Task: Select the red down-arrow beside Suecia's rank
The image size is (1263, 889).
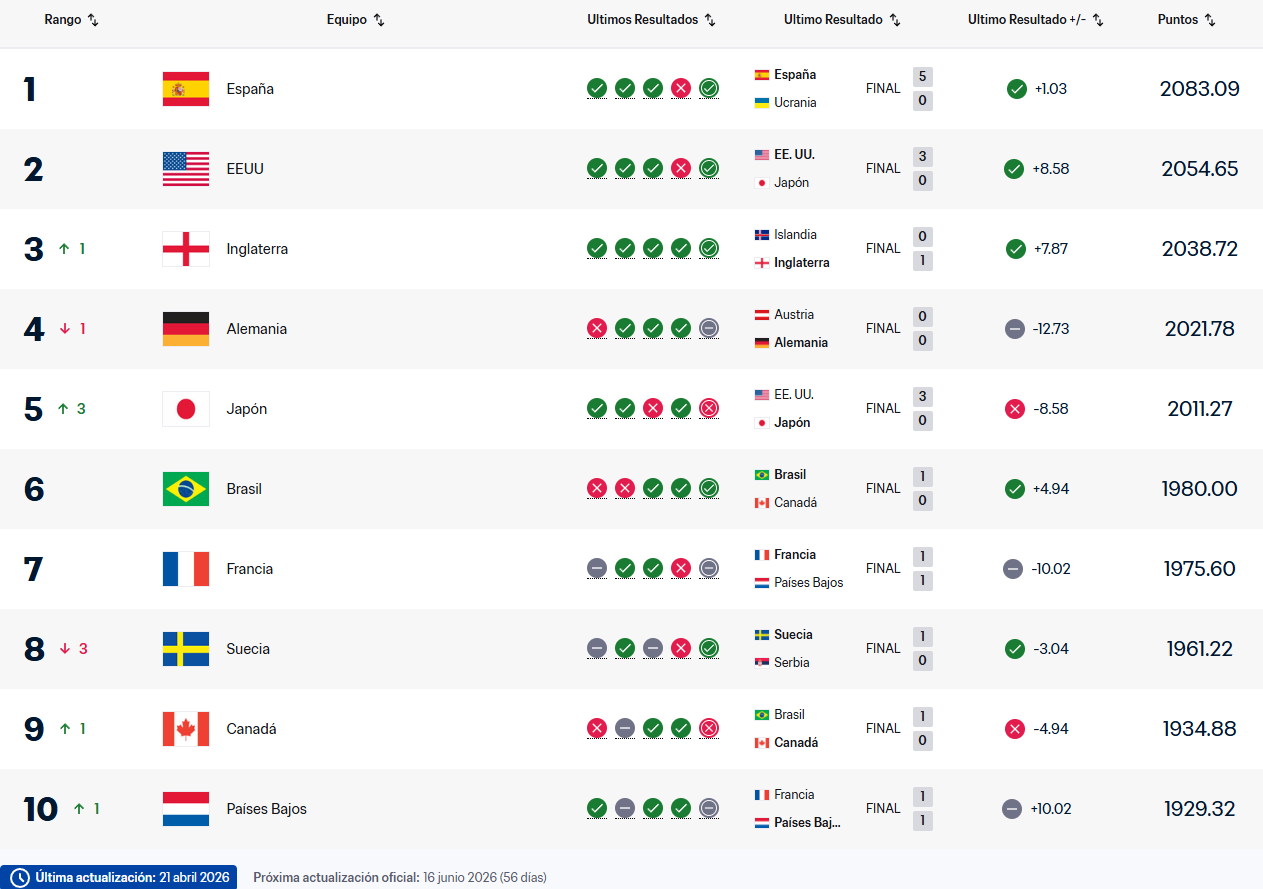Action: [63, 648]
